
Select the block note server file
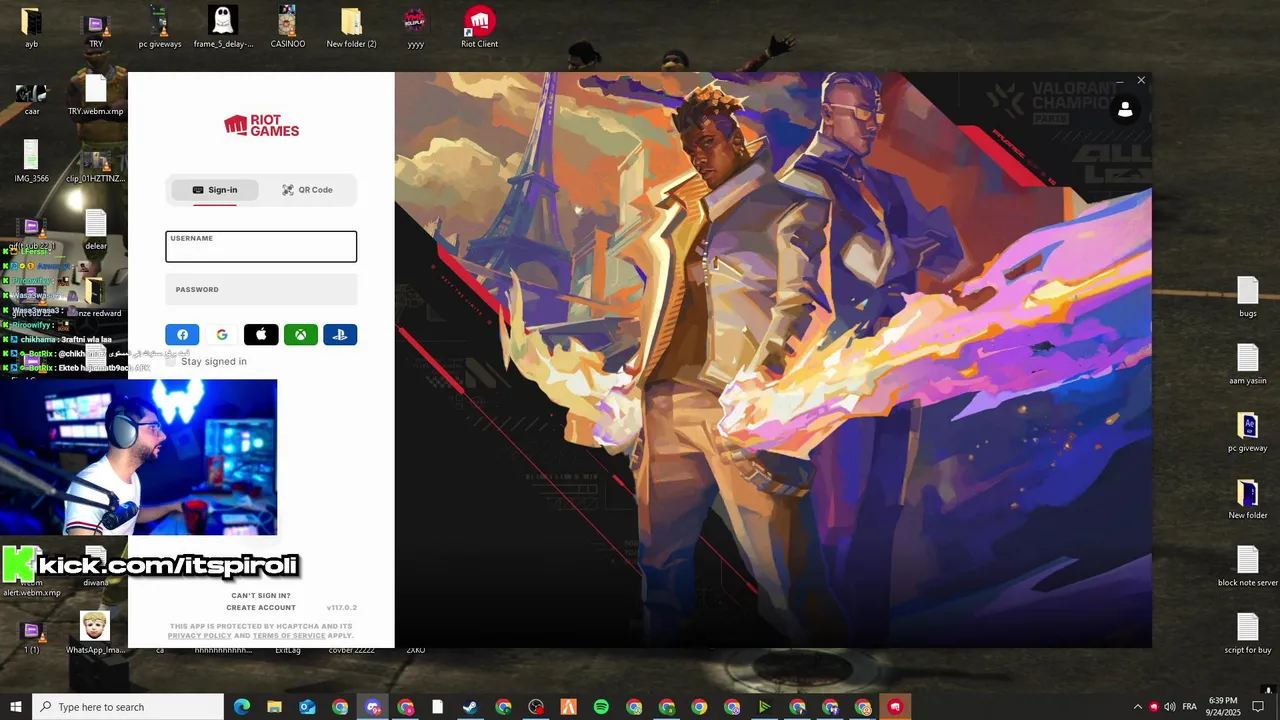pyautogui.click(x=1248, y=566)
